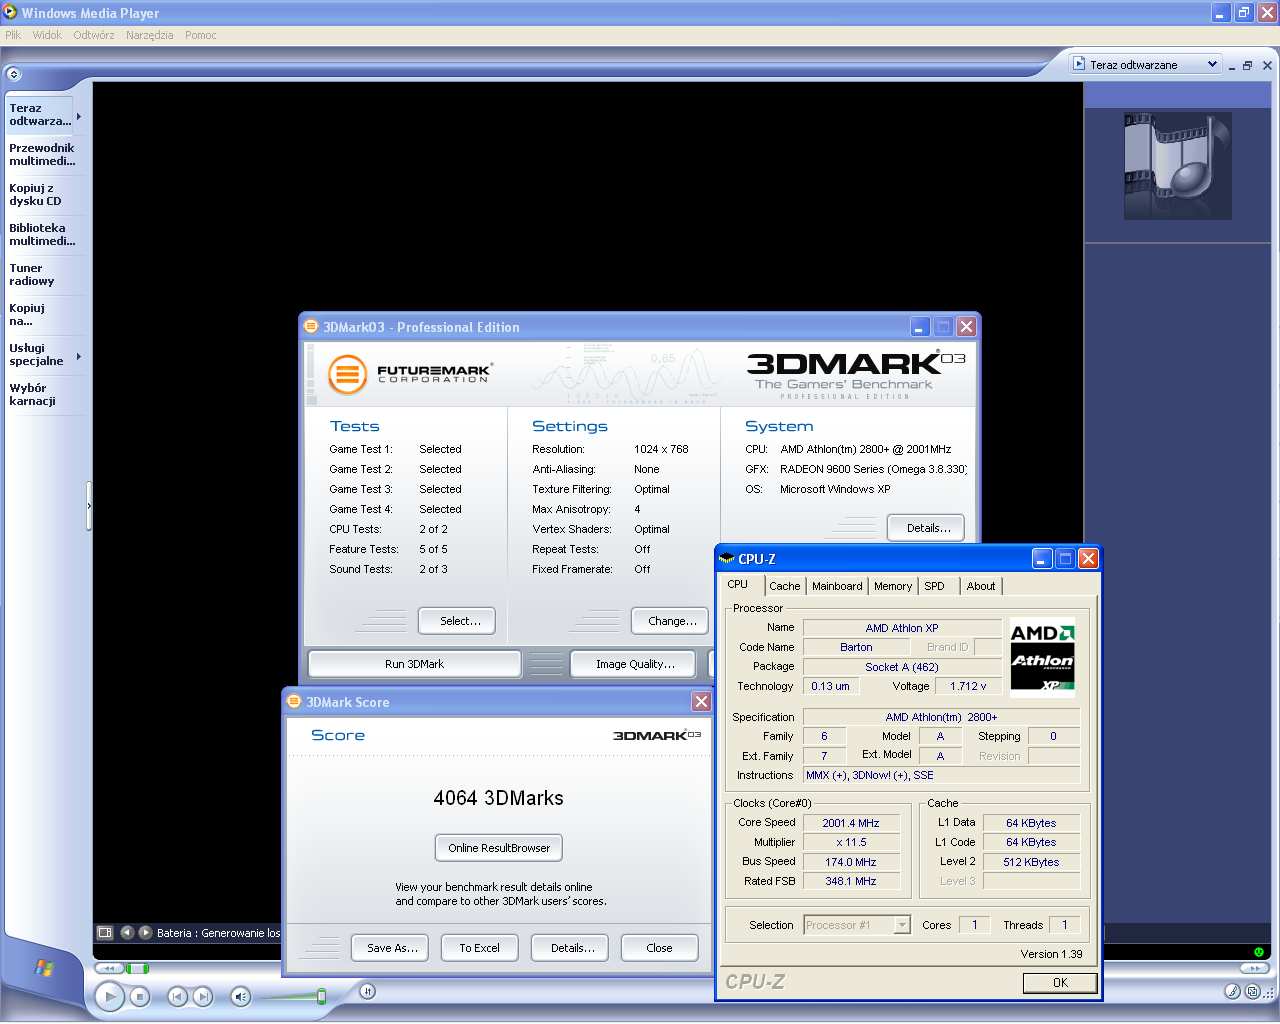Click Windows Media Player title bar icon
This screenshot has width=1280, height=1024.
(x=10, y=12)
